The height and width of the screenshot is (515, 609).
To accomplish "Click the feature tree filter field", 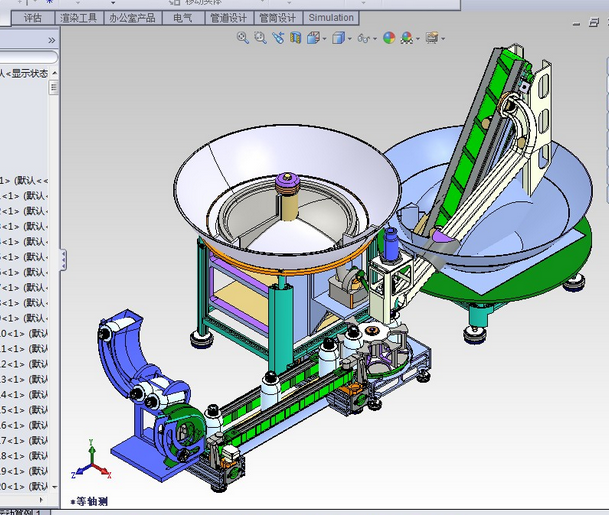I will [28, 57].
